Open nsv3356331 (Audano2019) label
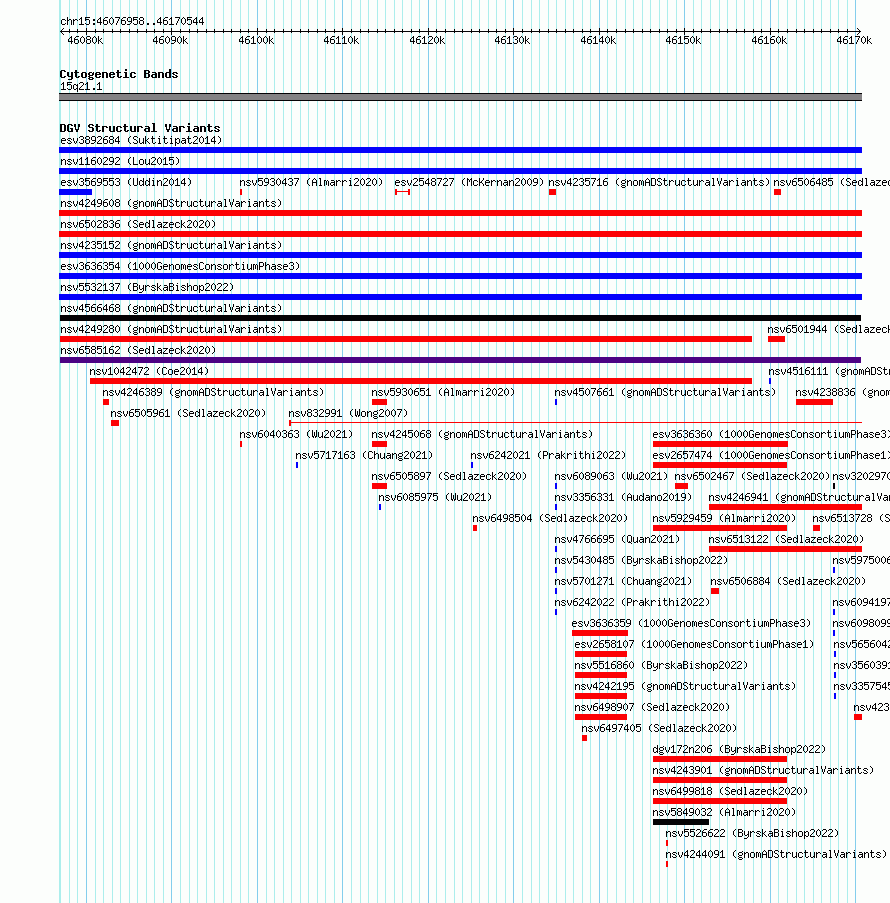Viewport: 890px width, 903px height. click(623, 498)
